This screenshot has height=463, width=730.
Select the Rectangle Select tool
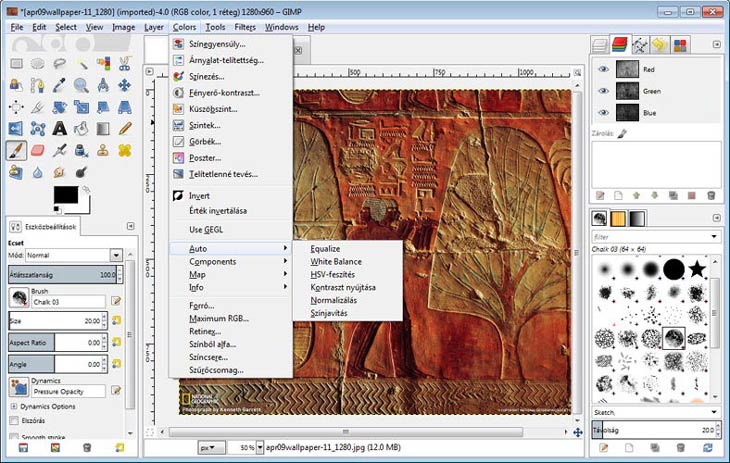click(x=17, y=64)
